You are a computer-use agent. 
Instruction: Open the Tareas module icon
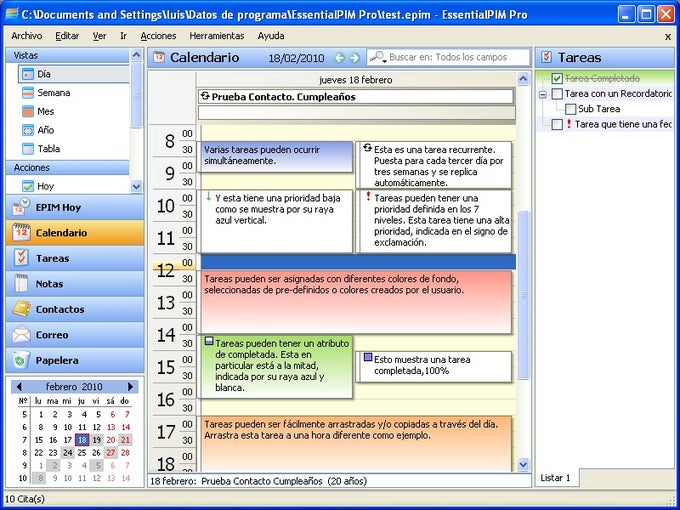[x=21, y=258]
